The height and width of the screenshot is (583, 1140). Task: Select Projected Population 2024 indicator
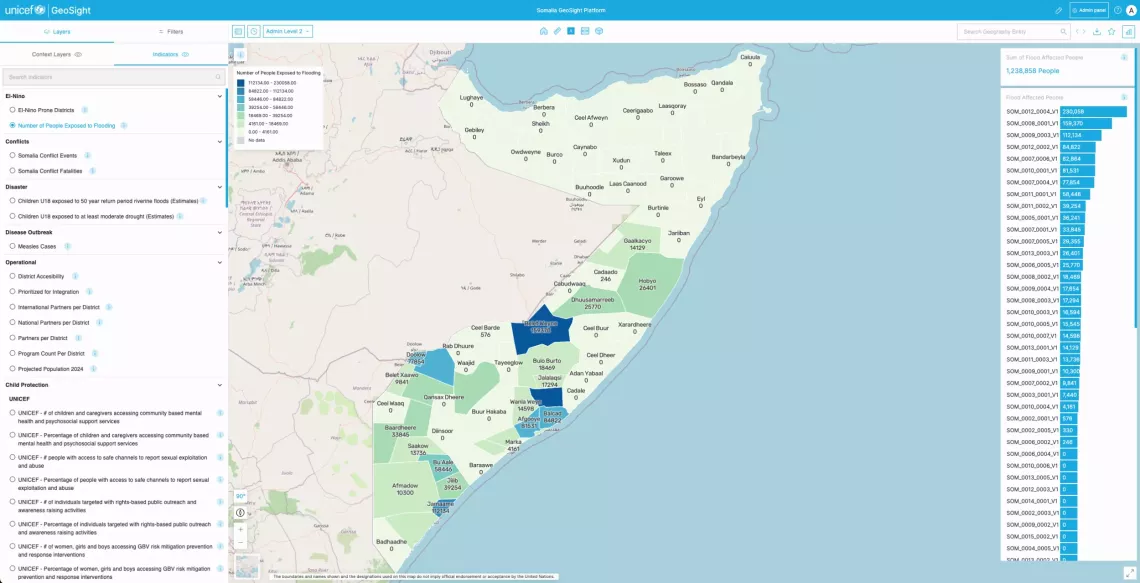point(12,369)
